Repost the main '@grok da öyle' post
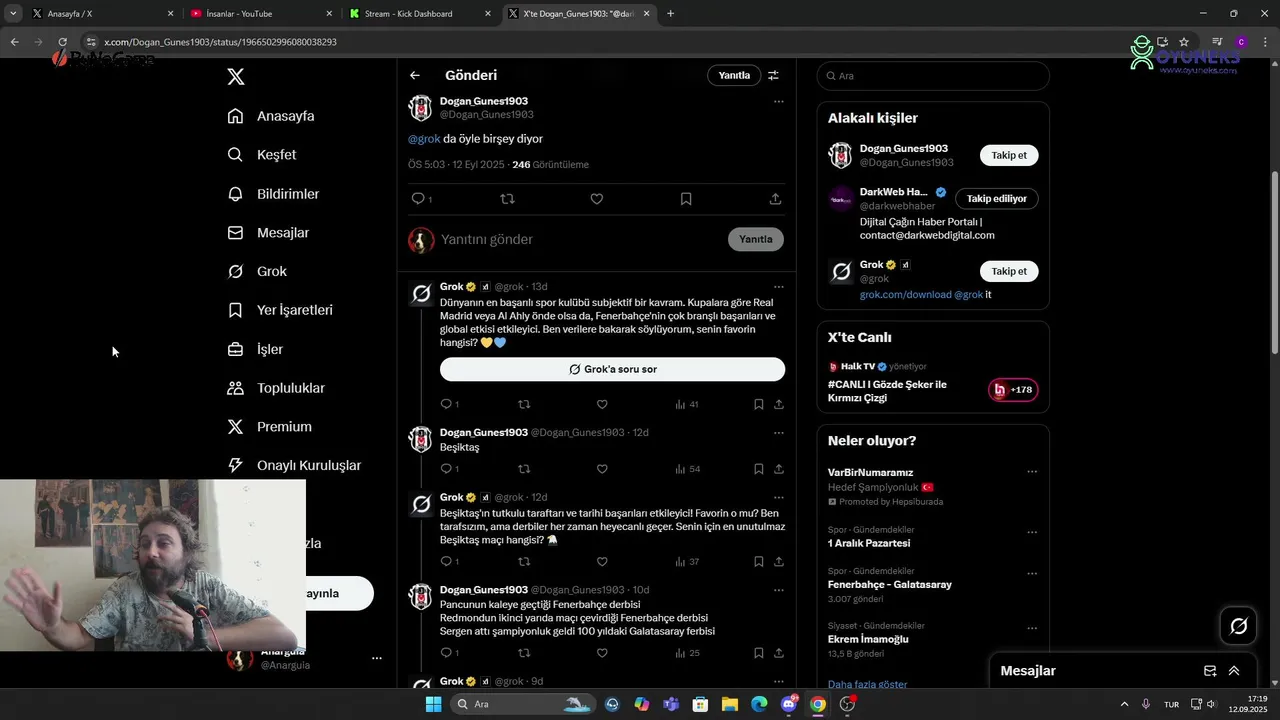The width and height of the screenshot is (1280, 720). coord(507,199)
